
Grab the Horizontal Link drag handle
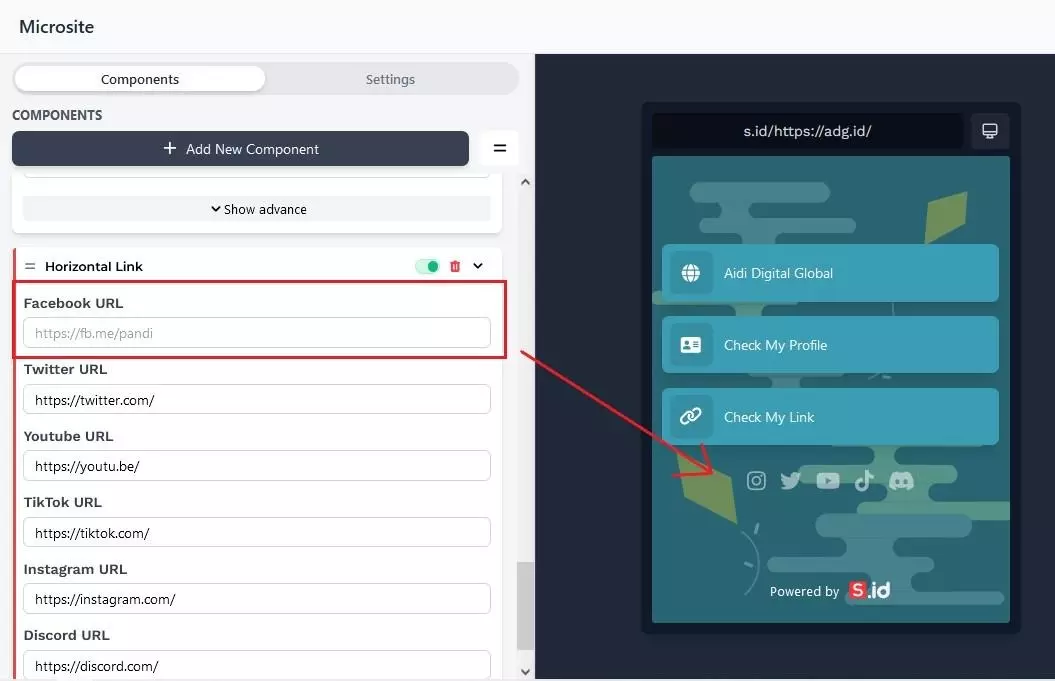click(x=30, y=266)
